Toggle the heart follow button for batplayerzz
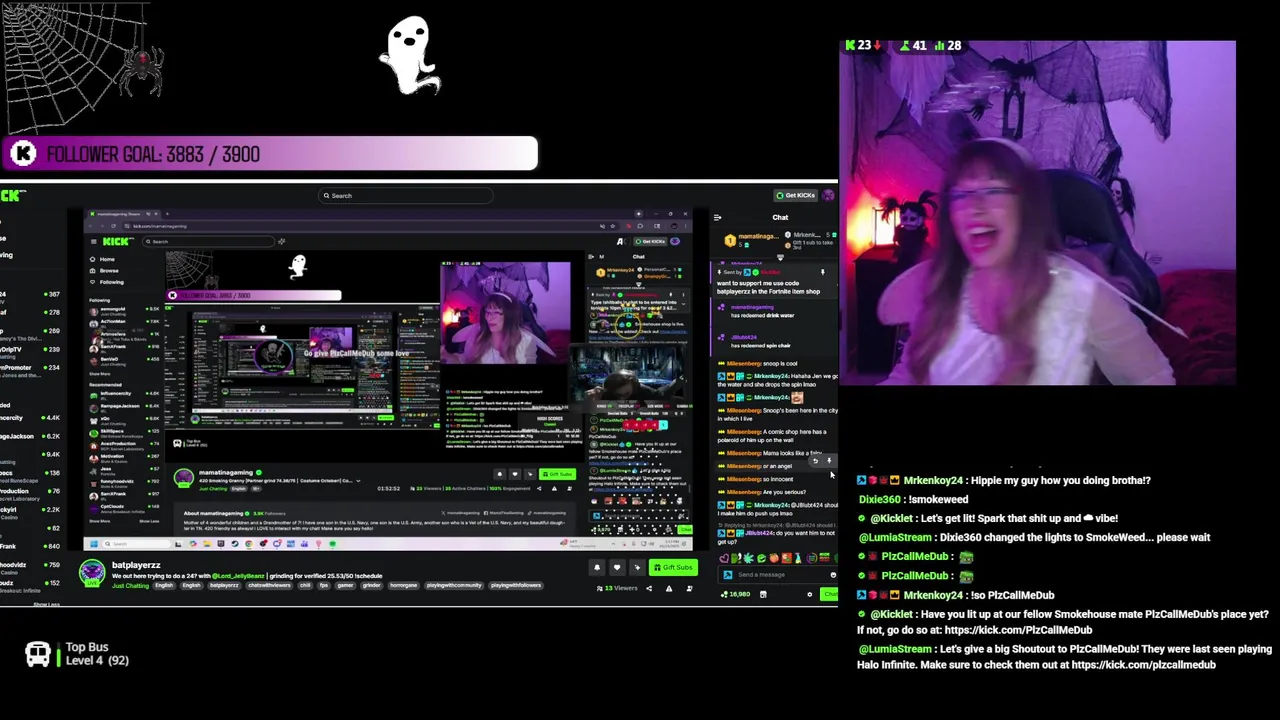The height and width of the screenshot is (720, 1280). click(617, 567)
